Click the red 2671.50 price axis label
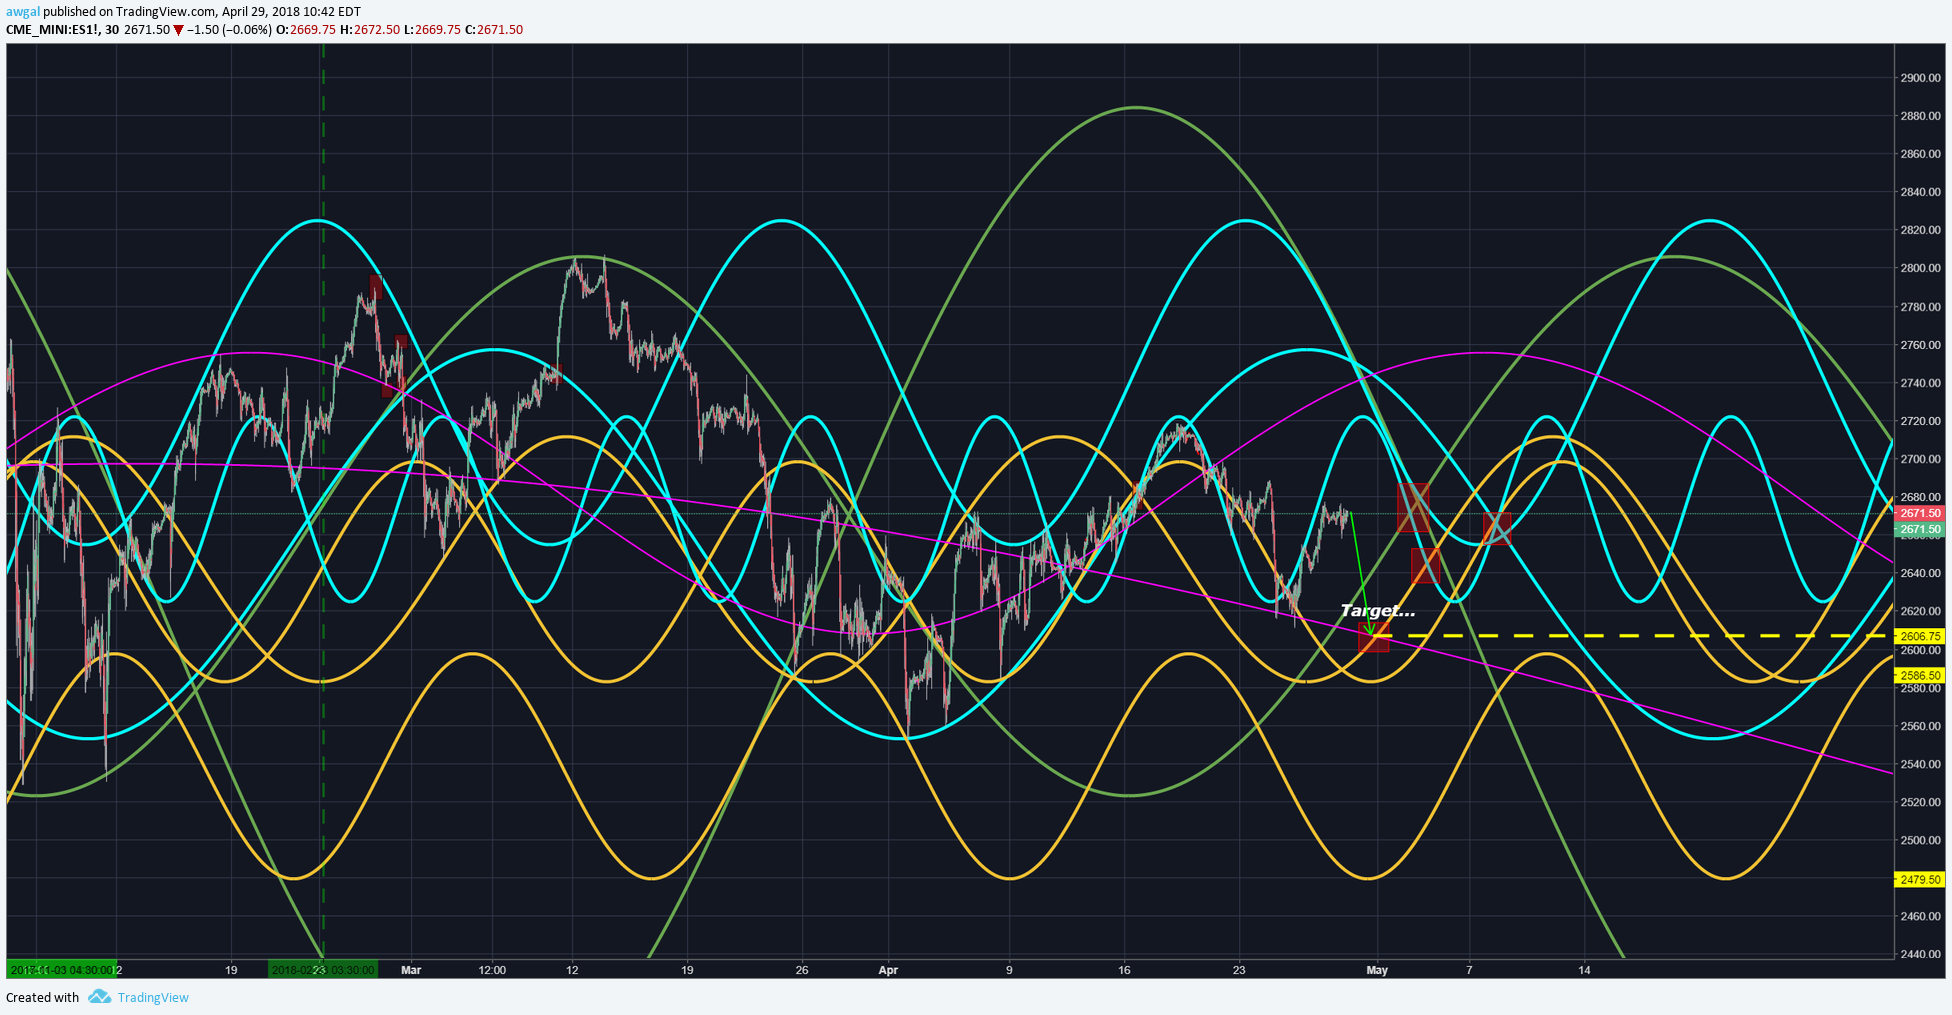The image size is (1952, 1015). click(x=1920, y=513)
